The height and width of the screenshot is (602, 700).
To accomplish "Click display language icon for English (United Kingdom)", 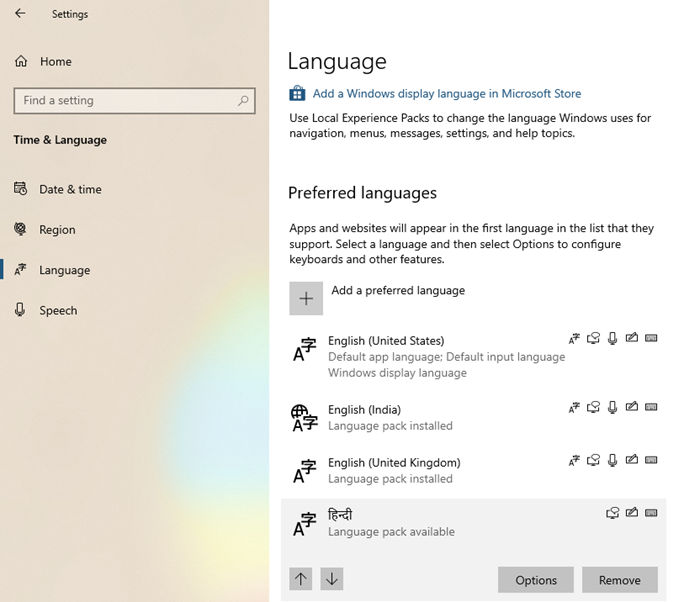I will pyautogui.click(x=574, y=460).
